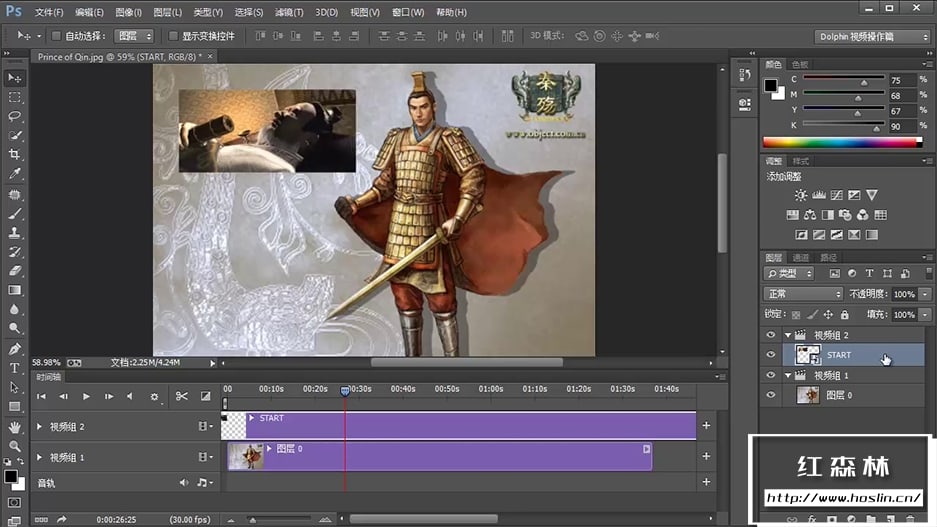Expand 视频组 1 track in timeline
The width and height of the screenshot is (937, 527).
pyautogui.click(x=39, y=457)
